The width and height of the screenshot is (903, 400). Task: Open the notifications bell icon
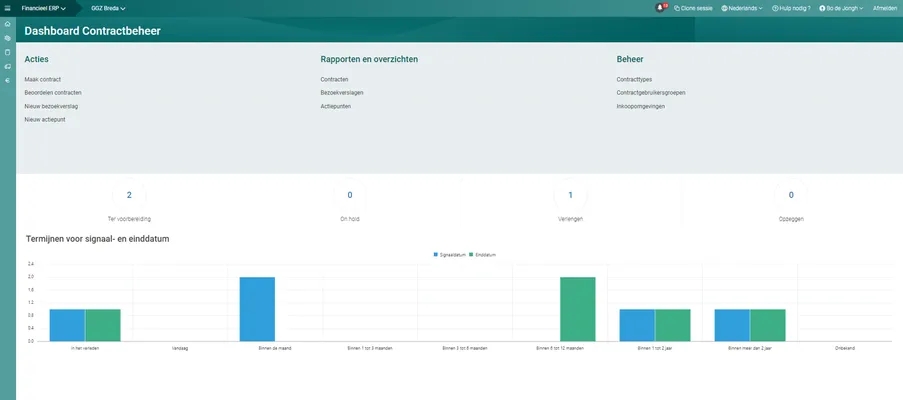(659, 8)
